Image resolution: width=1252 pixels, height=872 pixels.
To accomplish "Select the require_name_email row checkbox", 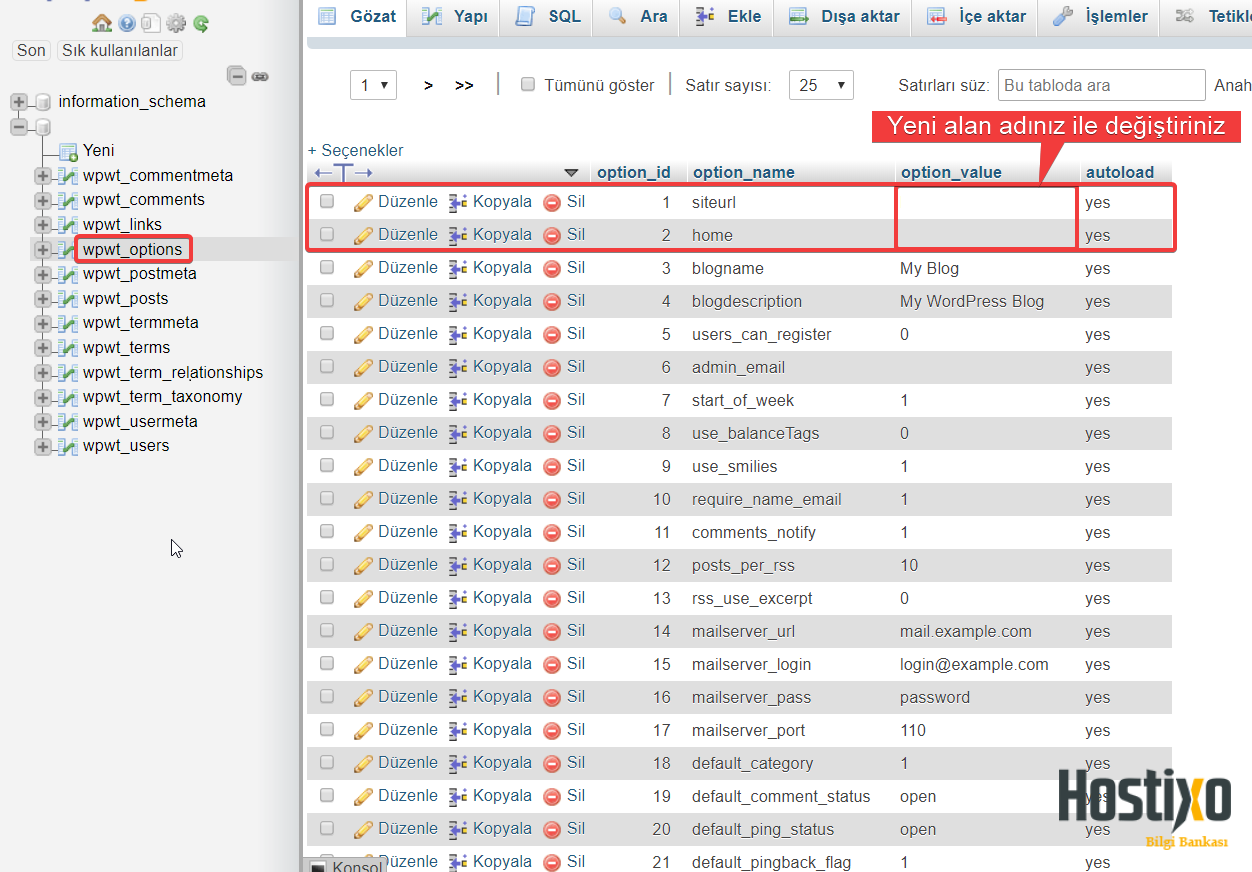I will coord(327,499).
